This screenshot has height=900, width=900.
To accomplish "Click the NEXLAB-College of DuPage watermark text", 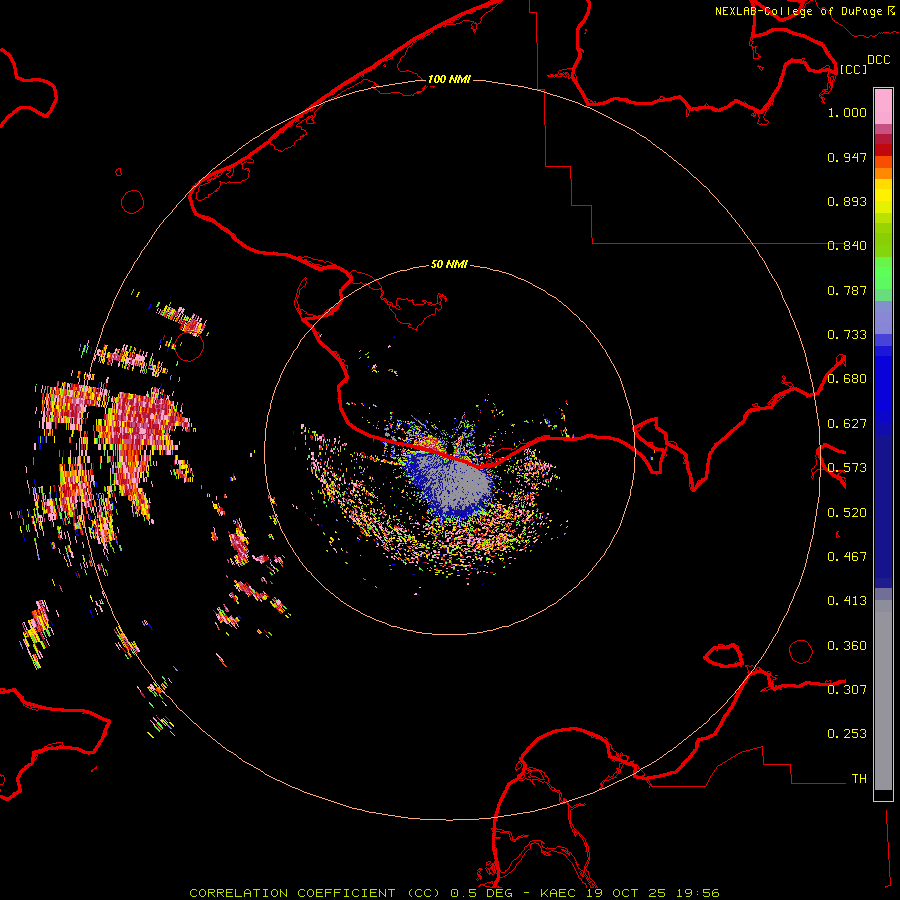I will (x=798, y=11).
